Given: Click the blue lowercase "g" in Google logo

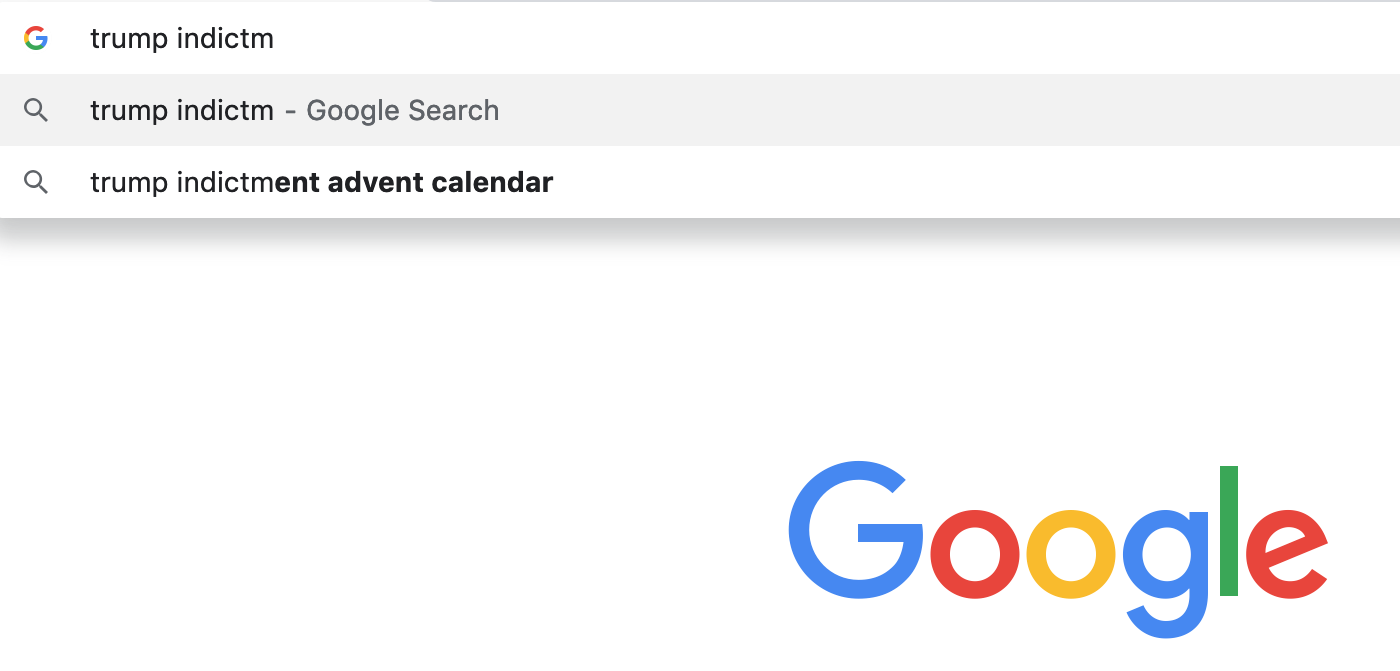Looking at the screenshot, I should click(x=1166, y=572).
